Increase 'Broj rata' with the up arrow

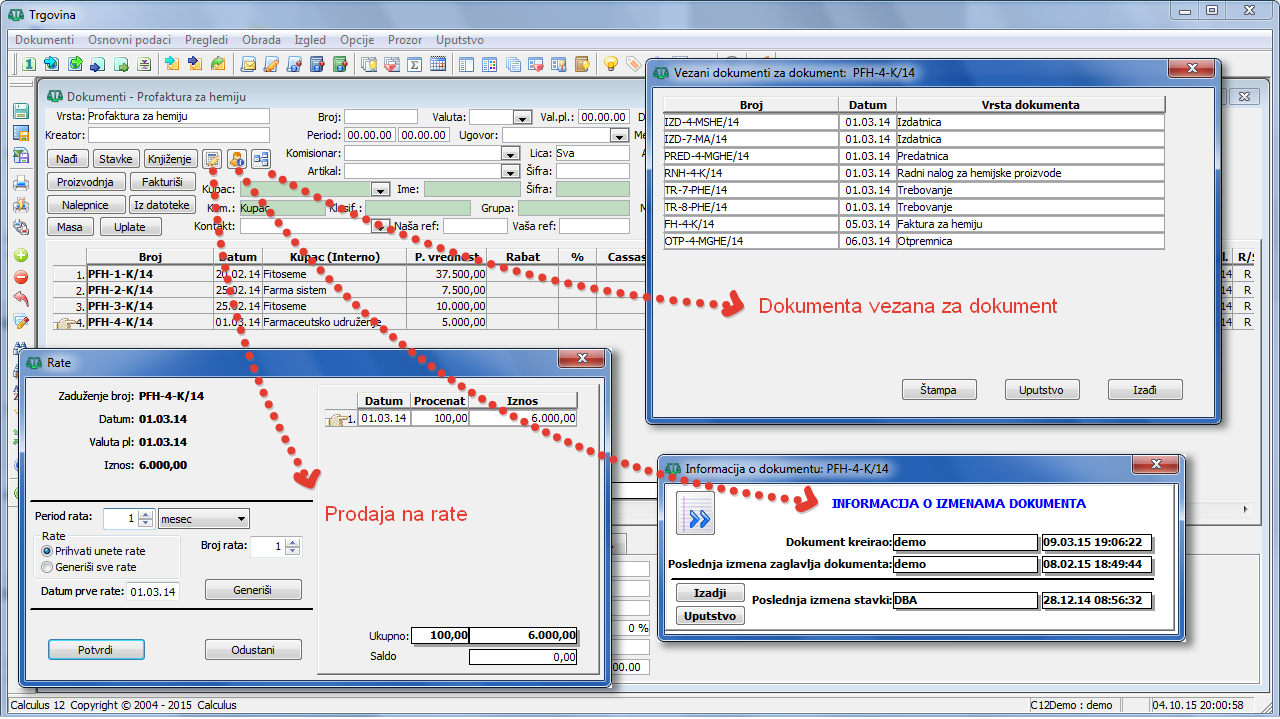point(292,542)
